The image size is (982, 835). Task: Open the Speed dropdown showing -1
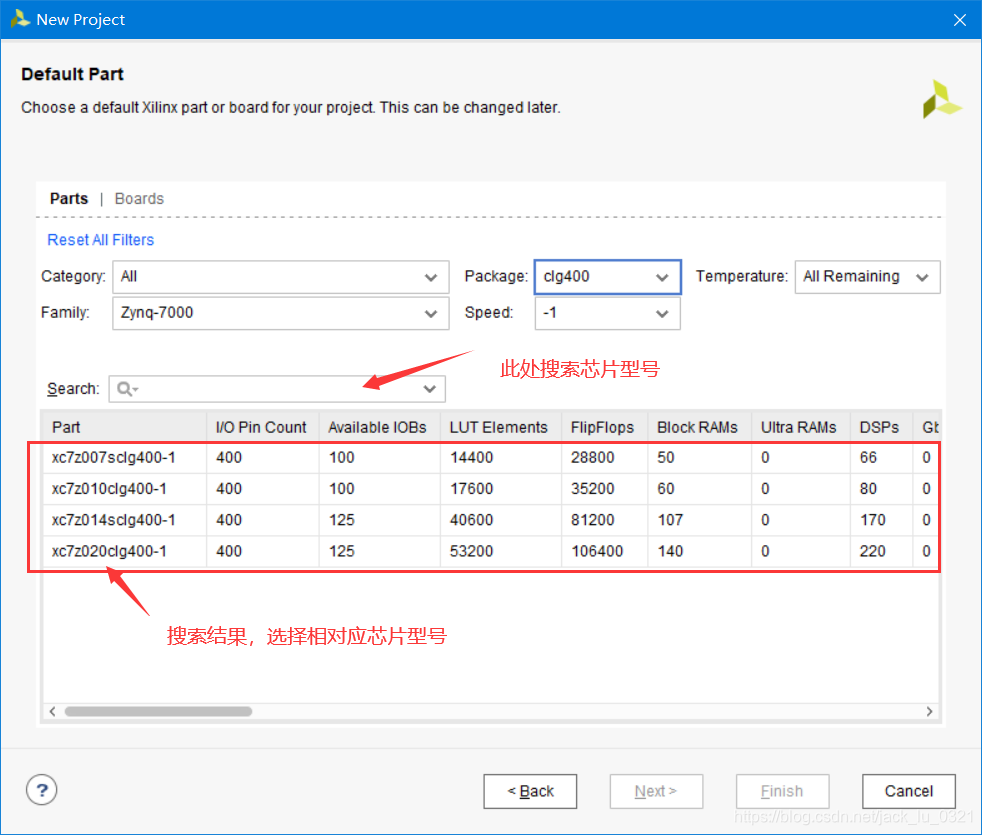click(607, 313)
